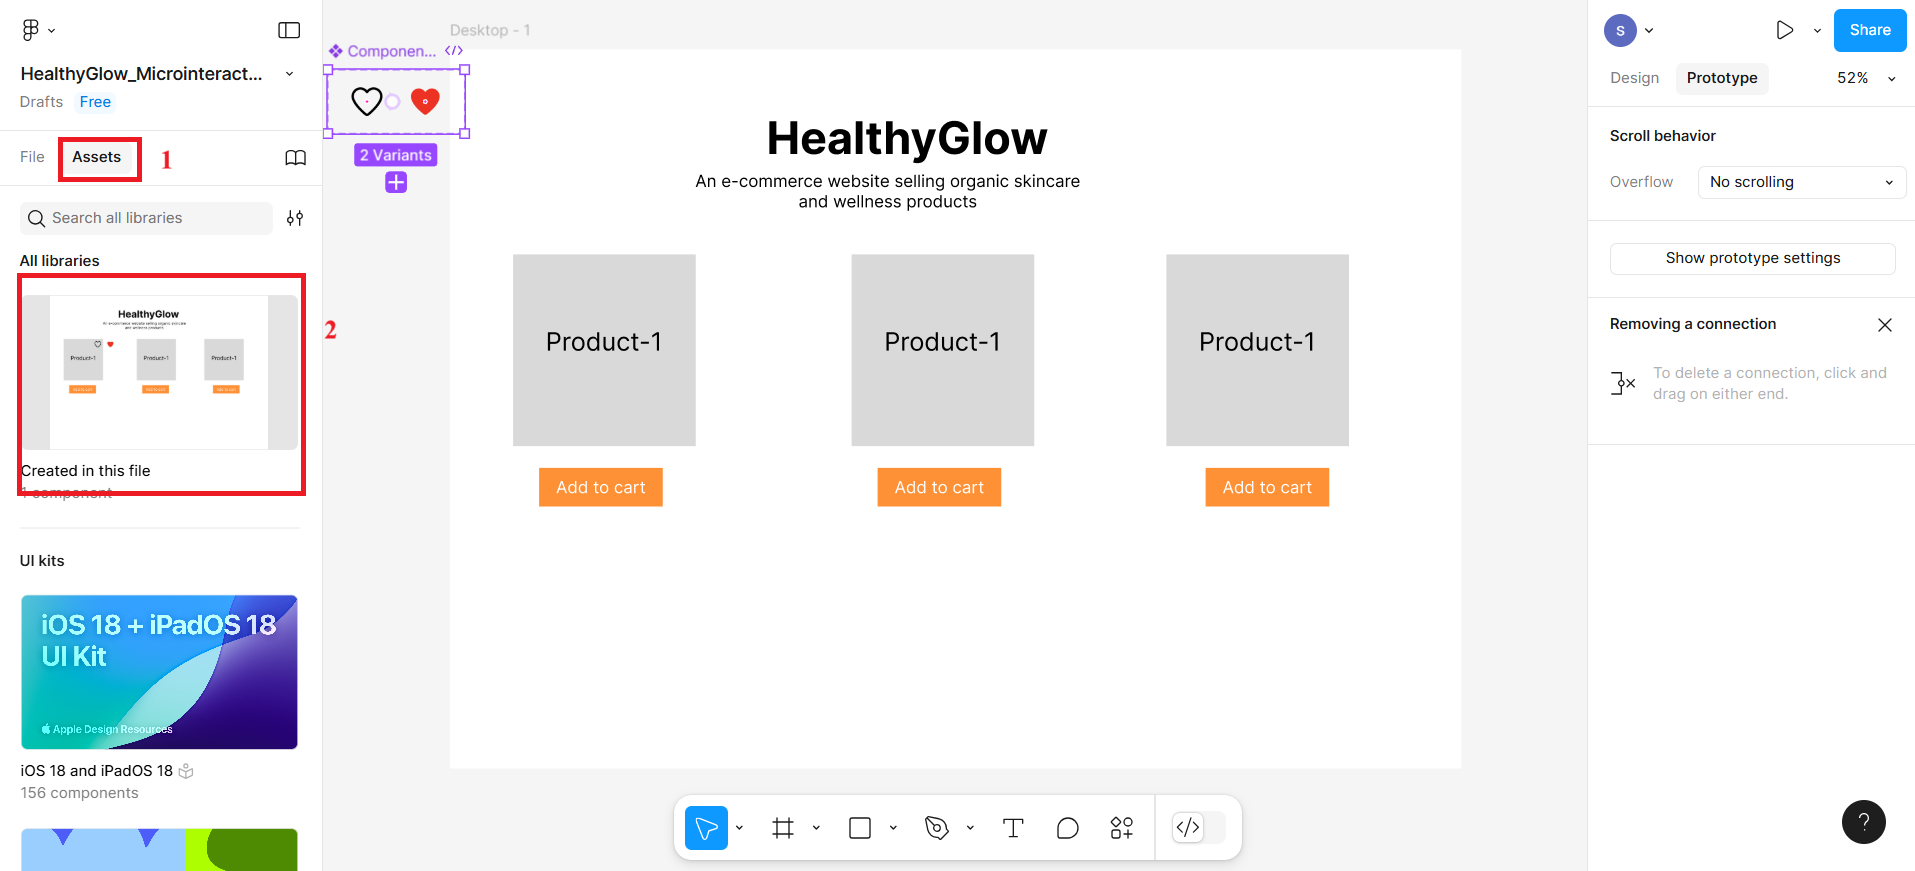Select the Rectangle shape tool
Viewport: 1915px width, 871px height.
point(860,828)
